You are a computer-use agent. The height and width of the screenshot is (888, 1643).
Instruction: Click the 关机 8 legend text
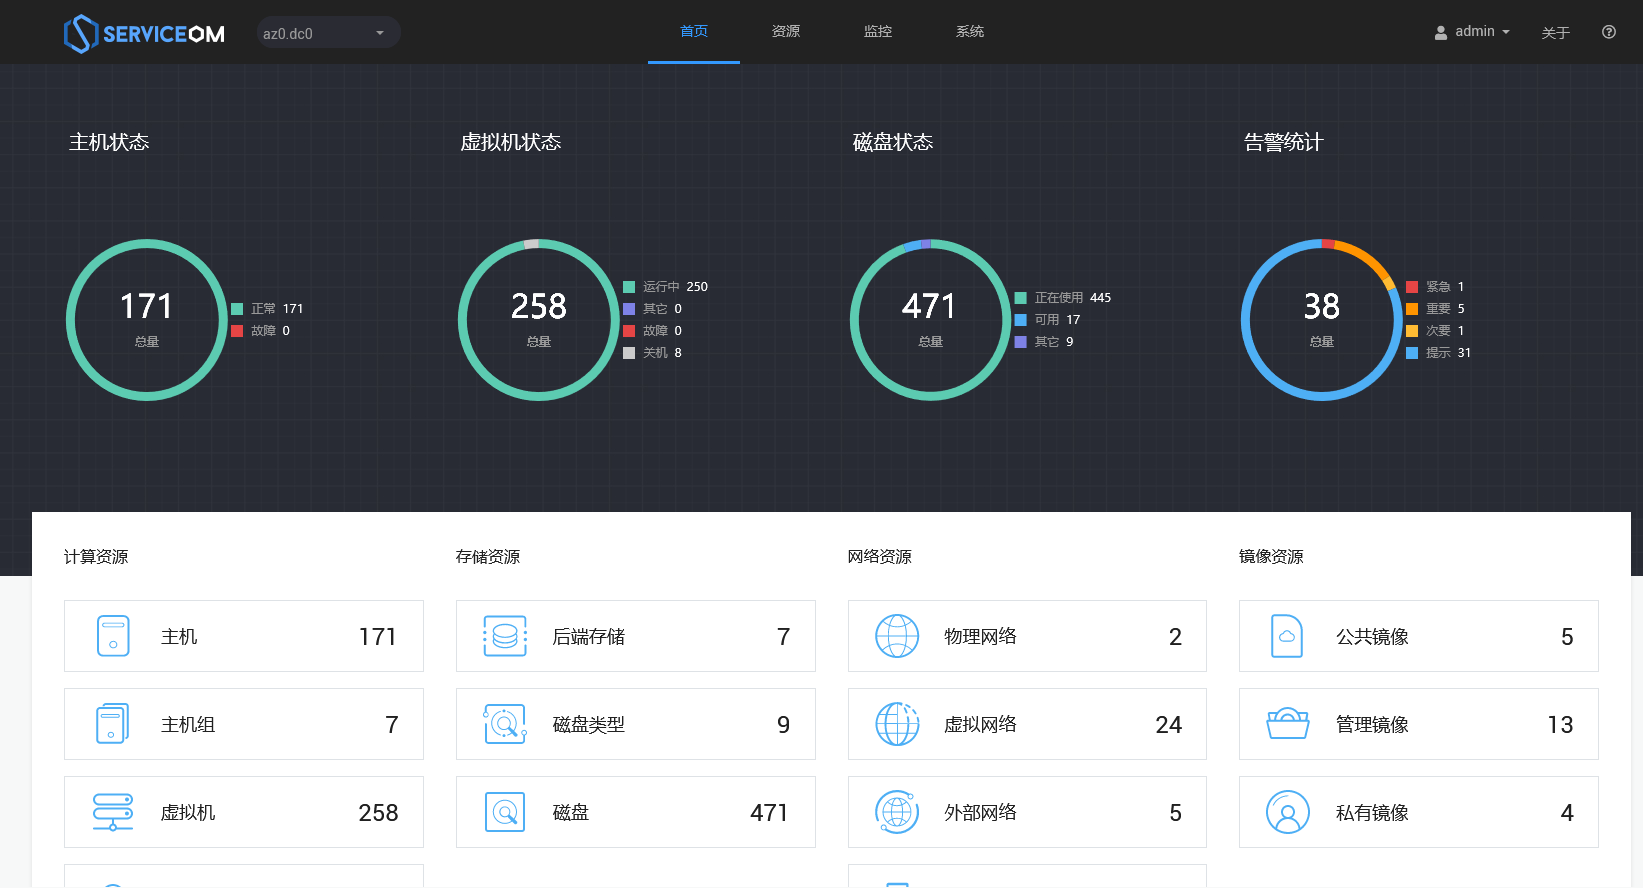click(662, 353)
